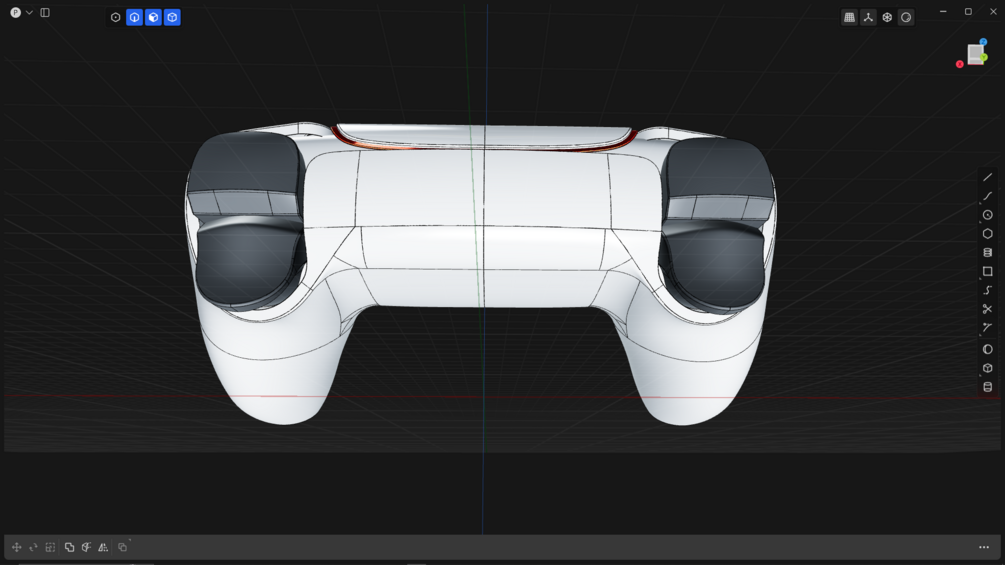Activate the Duplicate command in bottom bar
The image size is (1005, 565).
(69, 547)
